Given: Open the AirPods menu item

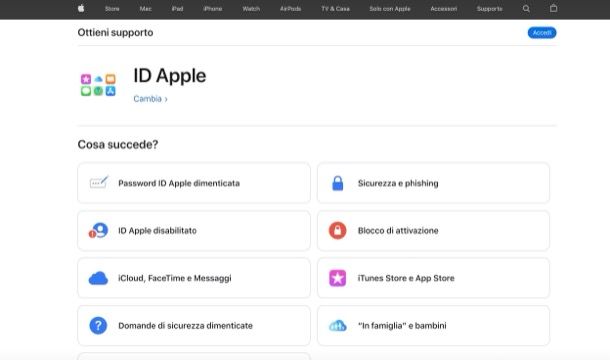Looking at the screenshot, I should pyautogui.click(x=291, y=9).
